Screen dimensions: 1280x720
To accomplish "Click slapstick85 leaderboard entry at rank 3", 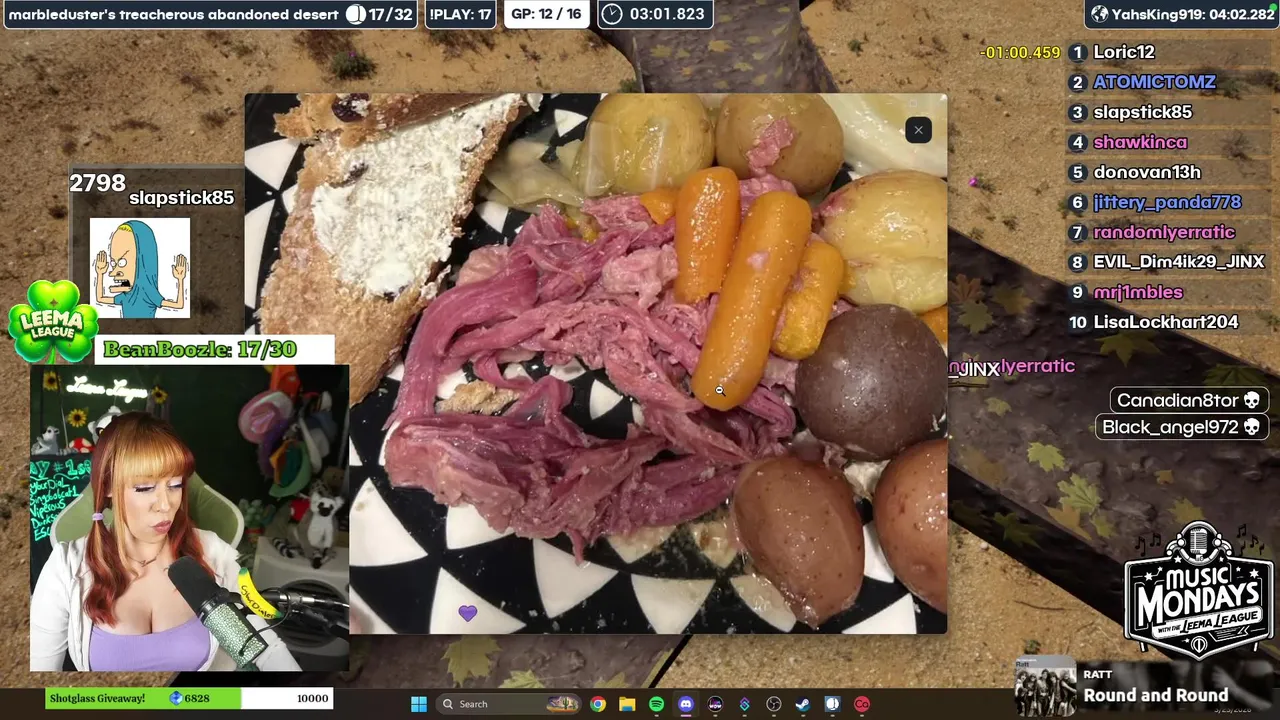I will click(1142, 112).
